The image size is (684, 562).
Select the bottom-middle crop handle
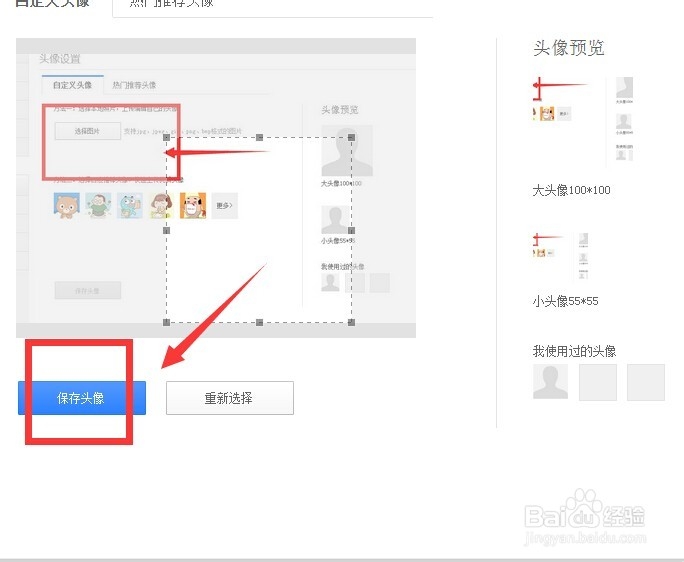tap(260, 322)
